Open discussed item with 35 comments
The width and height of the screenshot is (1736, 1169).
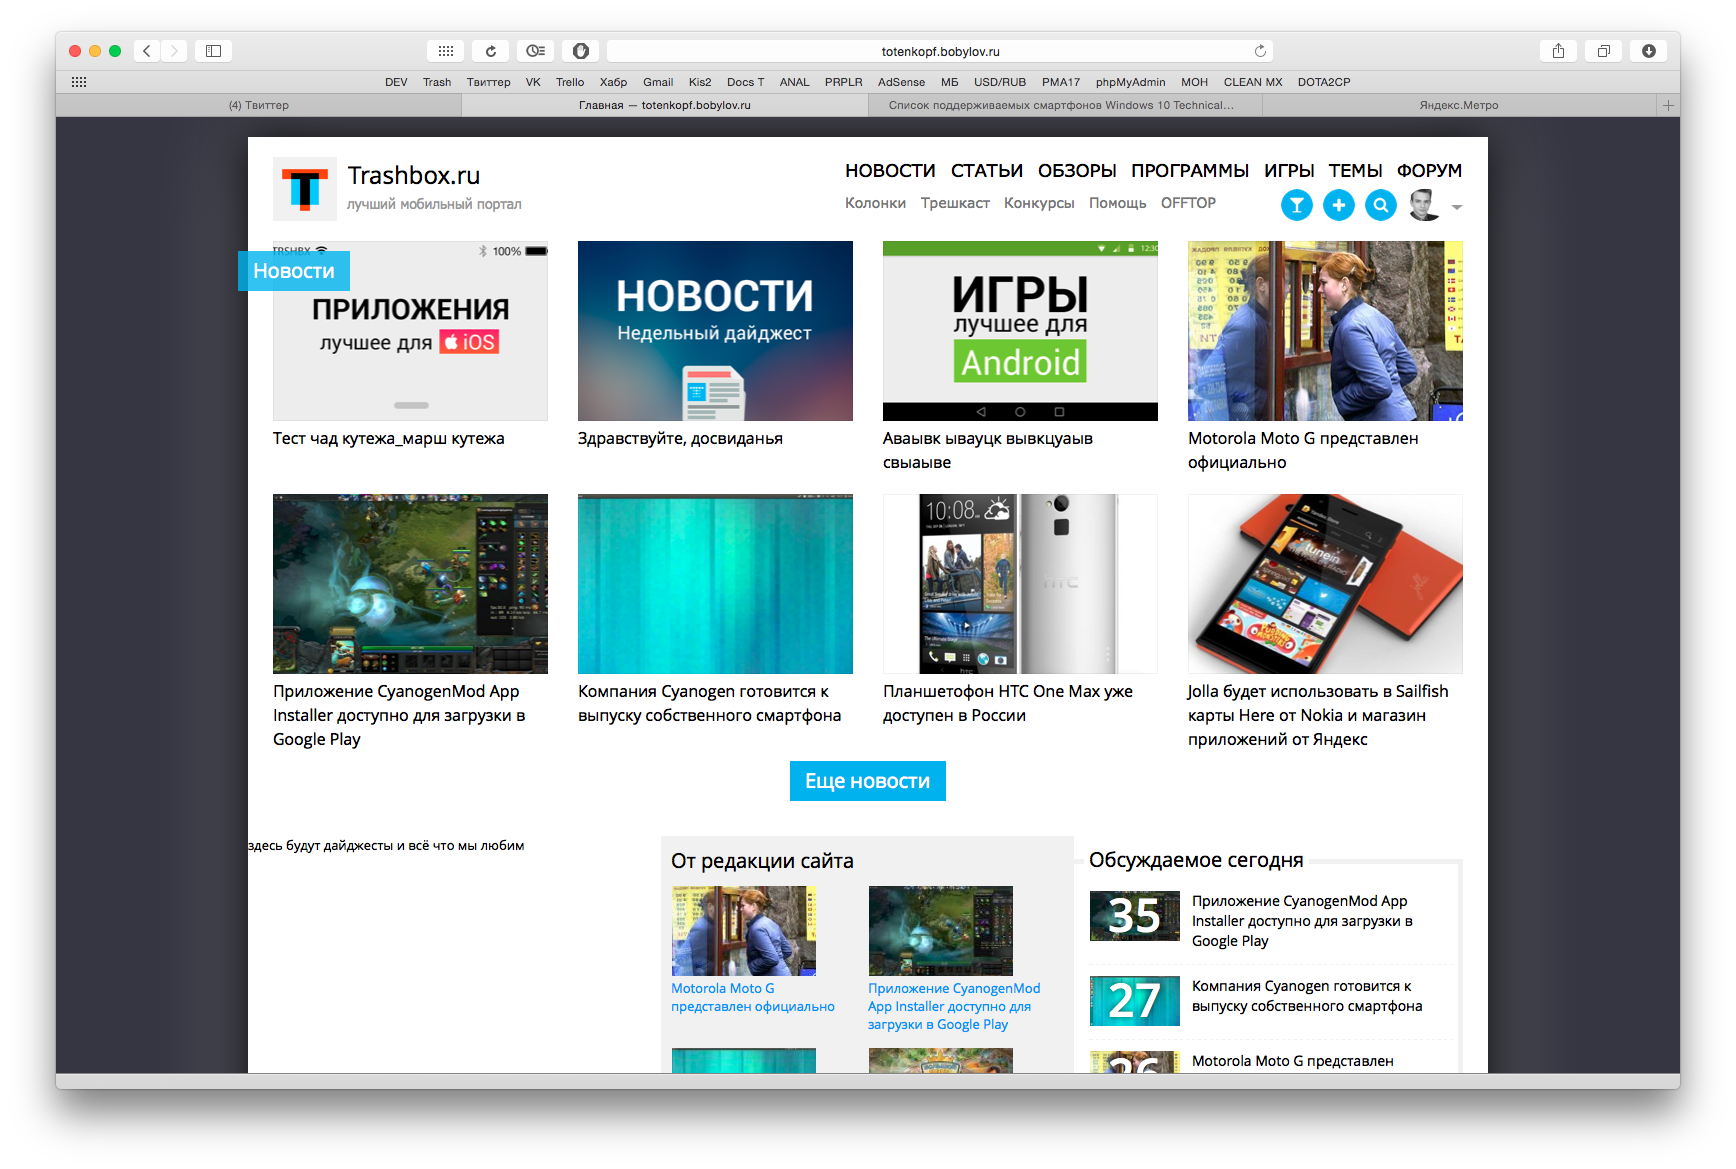coord(1272,921)
